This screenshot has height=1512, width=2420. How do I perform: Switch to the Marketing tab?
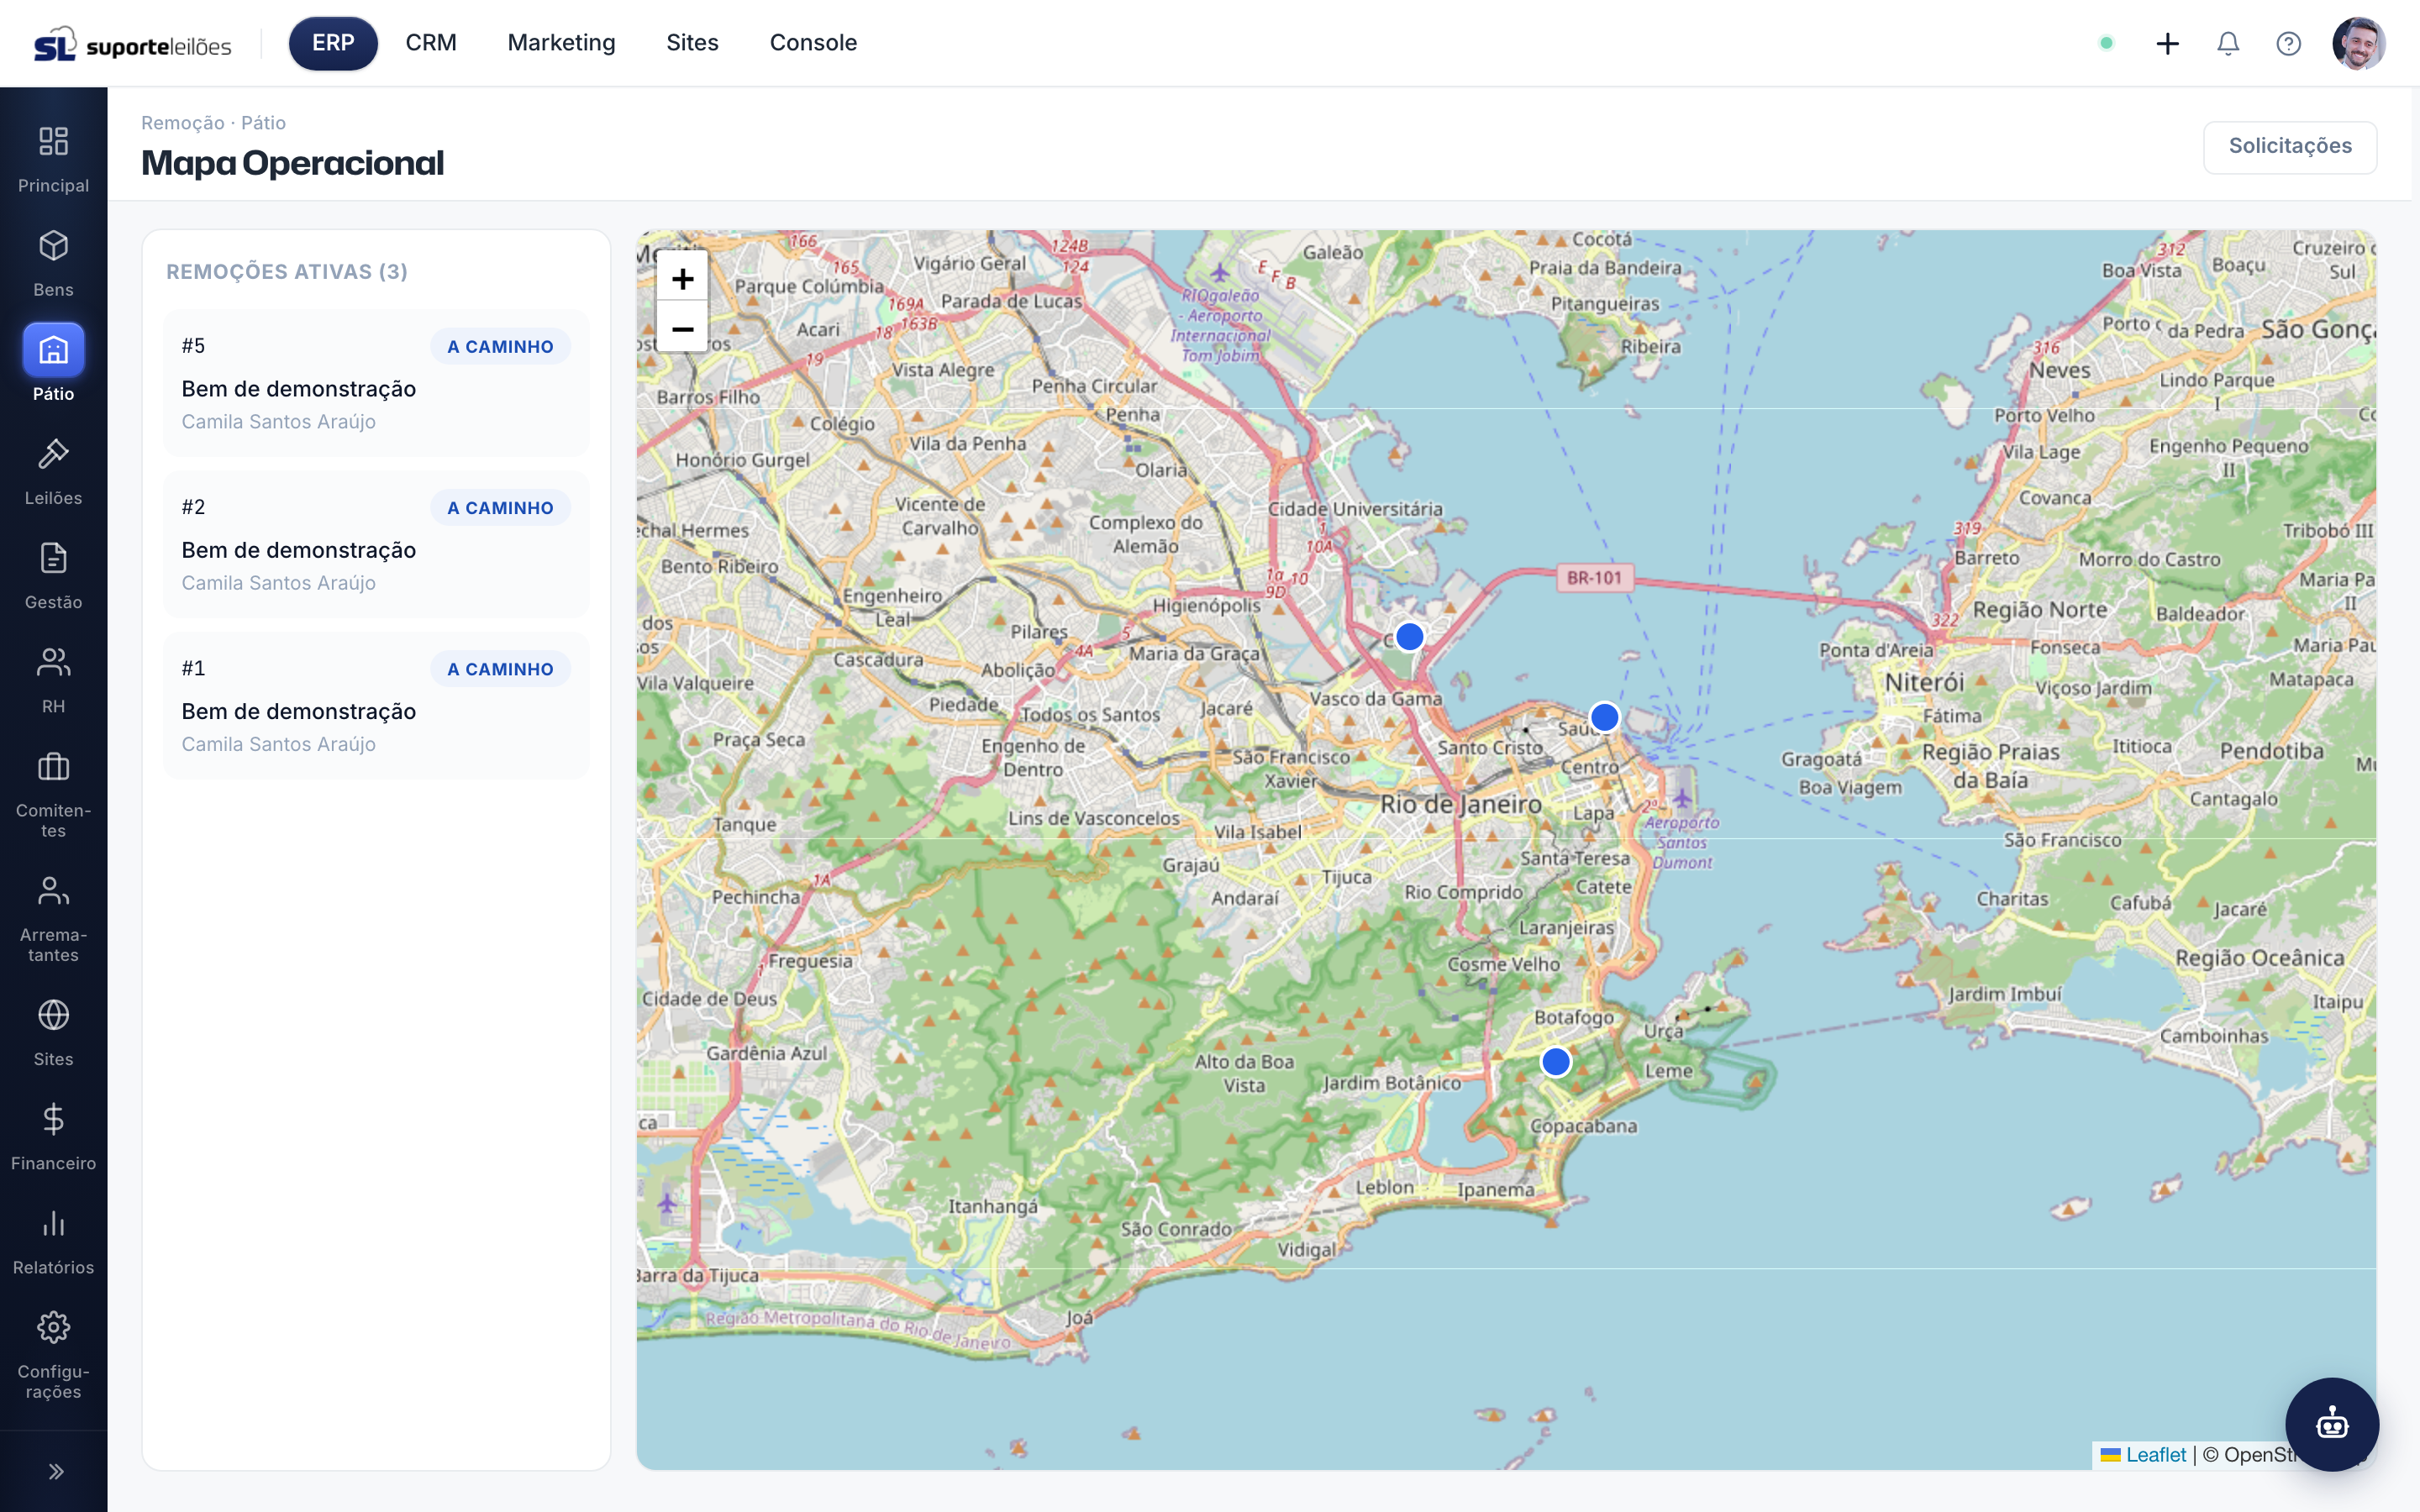[x=561, y=43]
